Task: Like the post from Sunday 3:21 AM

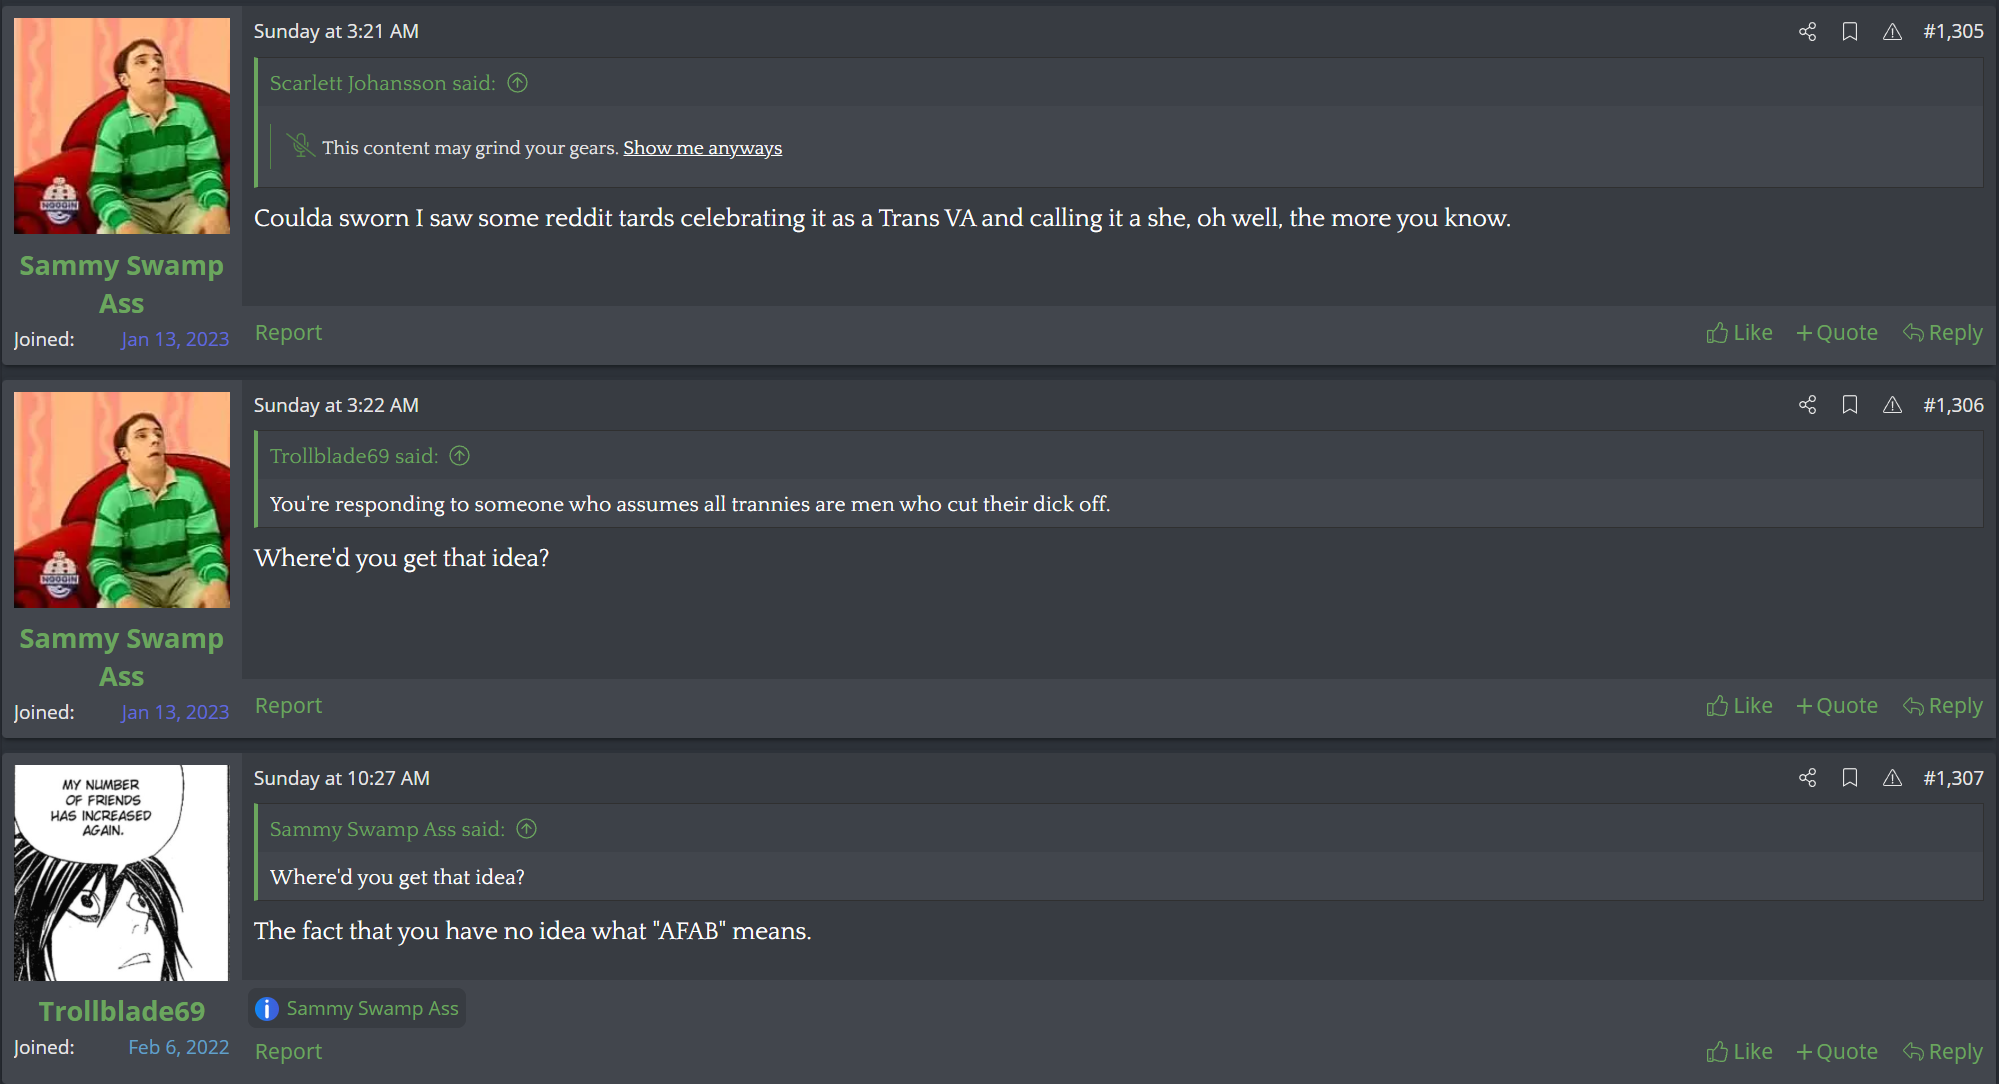Action: pyautogui.click(x=1739, y=333)
